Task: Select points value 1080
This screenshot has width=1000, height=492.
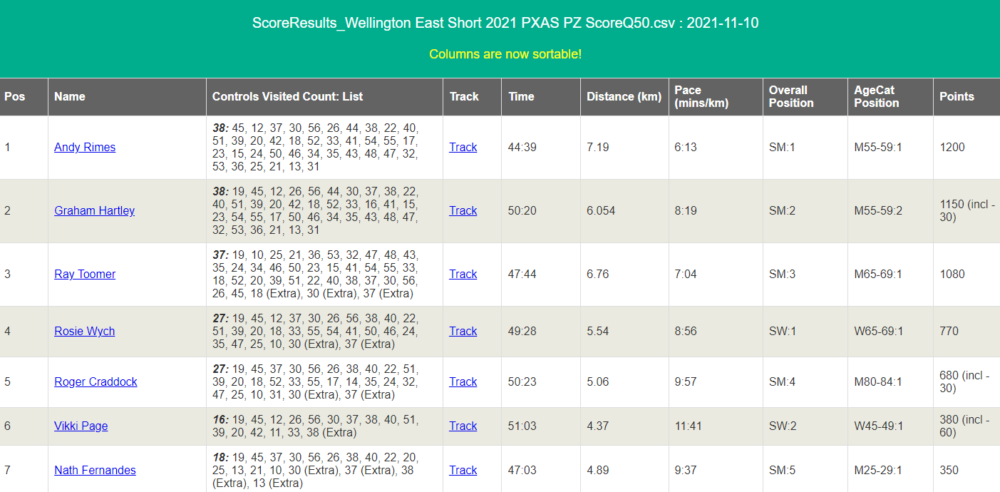Action: tap(952, 274)
